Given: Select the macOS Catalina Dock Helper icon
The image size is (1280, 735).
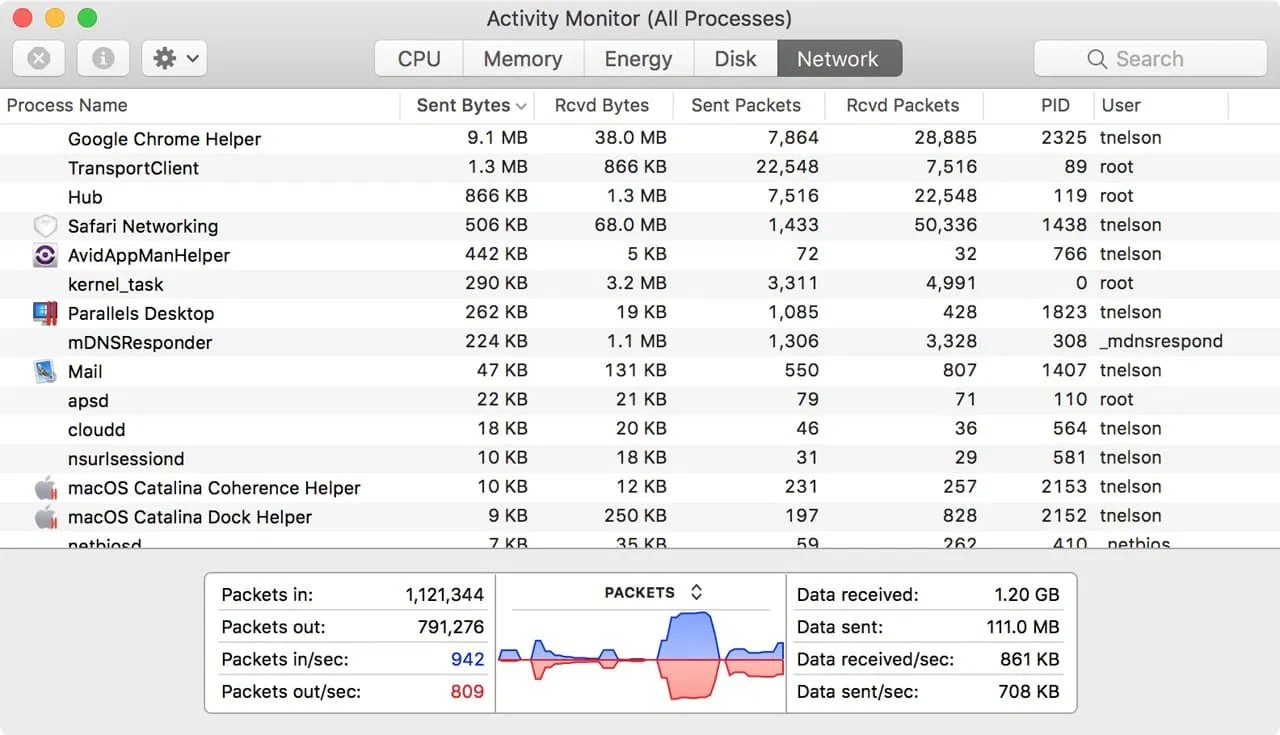Looking at the screenshot, I should (44, 516).
